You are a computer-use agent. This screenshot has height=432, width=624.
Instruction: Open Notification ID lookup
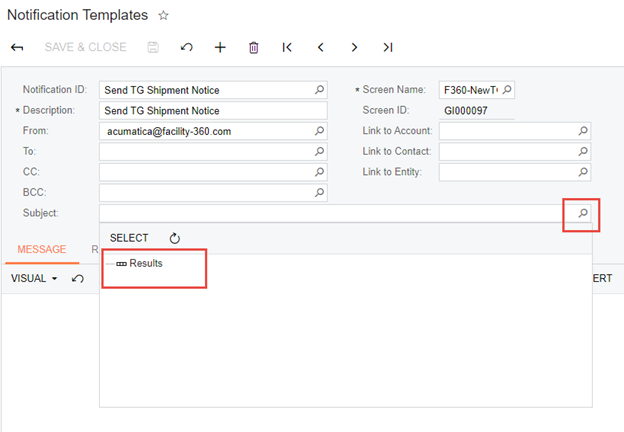(x=319, y=90)
